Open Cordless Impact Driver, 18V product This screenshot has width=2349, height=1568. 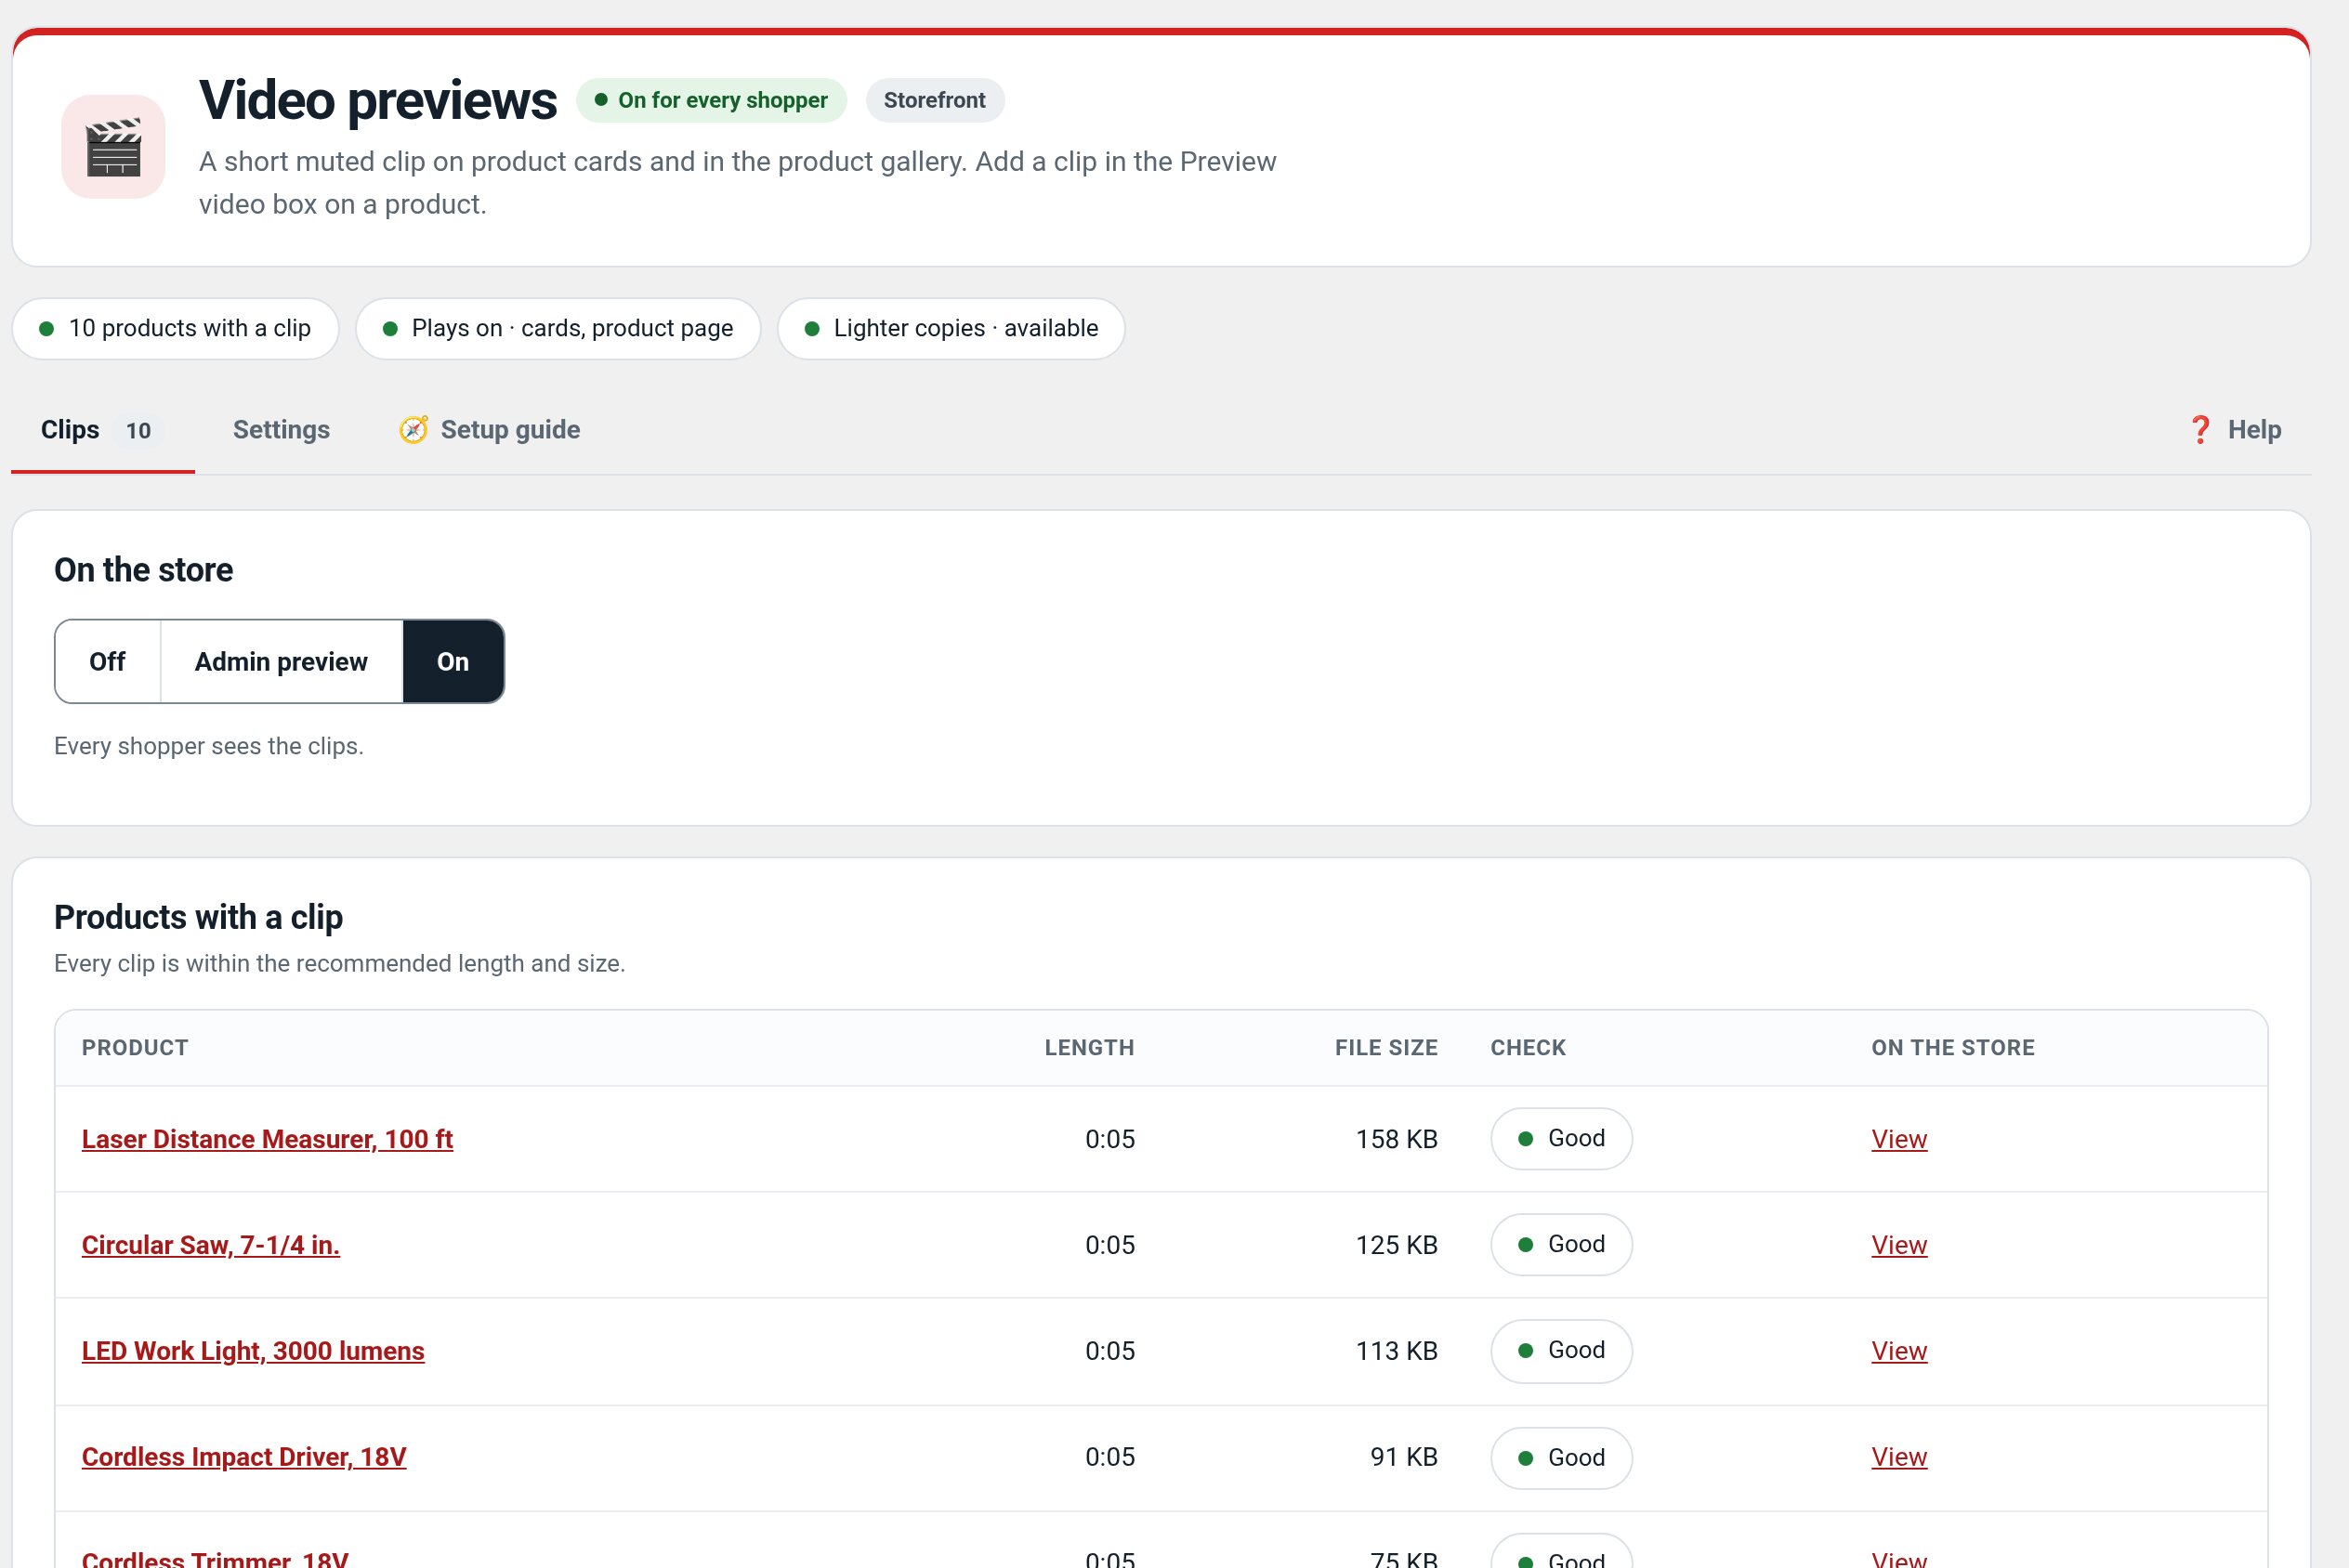[244, 1457]
